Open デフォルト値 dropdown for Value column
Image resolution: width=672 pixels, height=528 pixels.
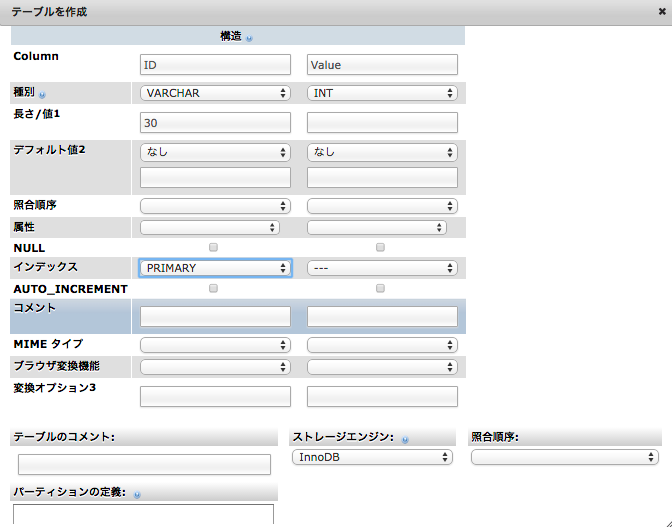382,152
